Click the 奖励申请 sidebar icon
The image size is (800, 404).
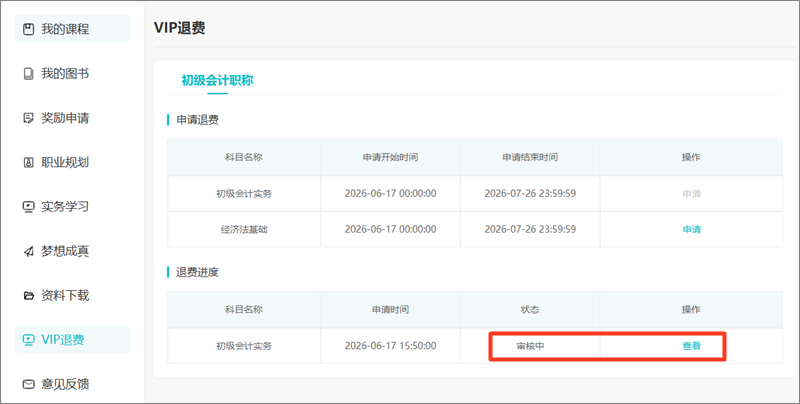click(29, 118)
